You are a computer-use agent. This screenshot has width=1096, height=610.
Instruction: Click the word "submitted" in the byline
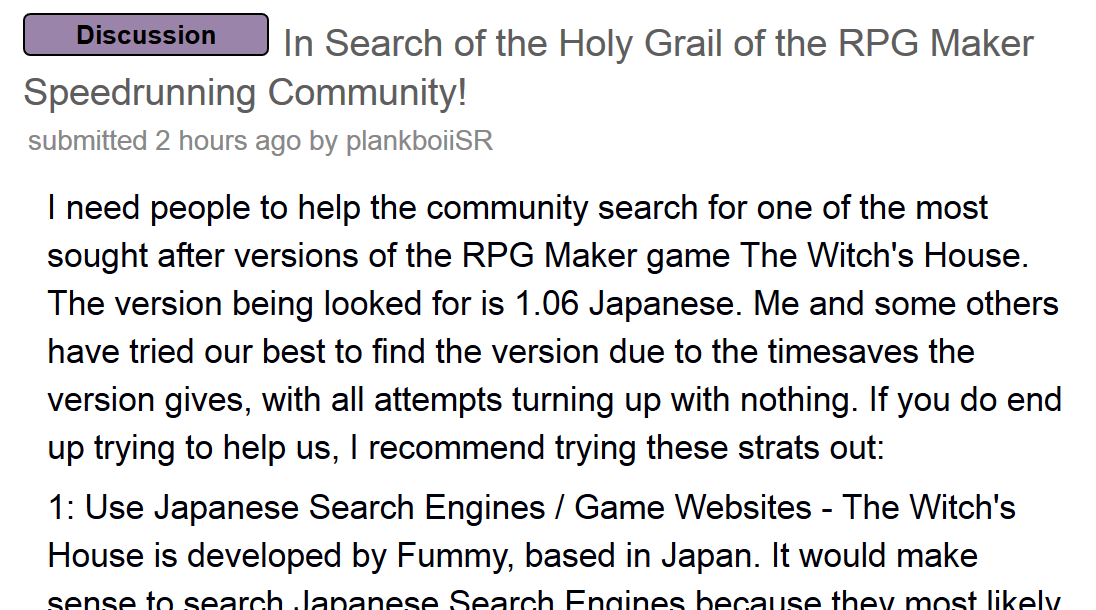(87, 141)
